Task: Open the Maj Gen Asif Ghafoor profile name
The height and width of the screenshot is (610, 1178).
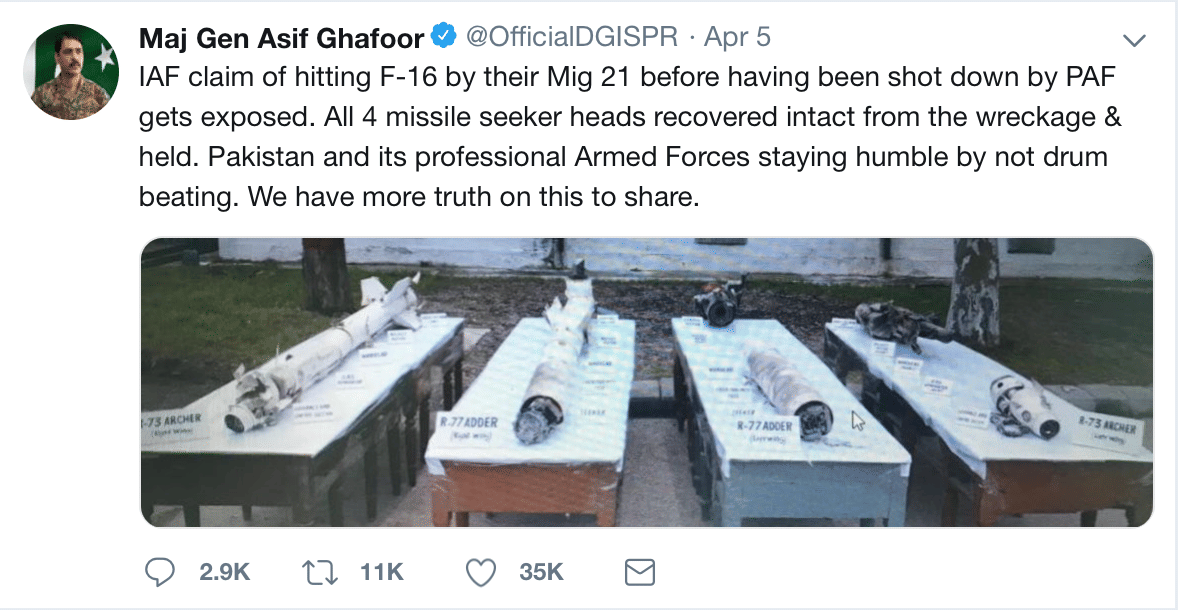Action: click(280, 38)
